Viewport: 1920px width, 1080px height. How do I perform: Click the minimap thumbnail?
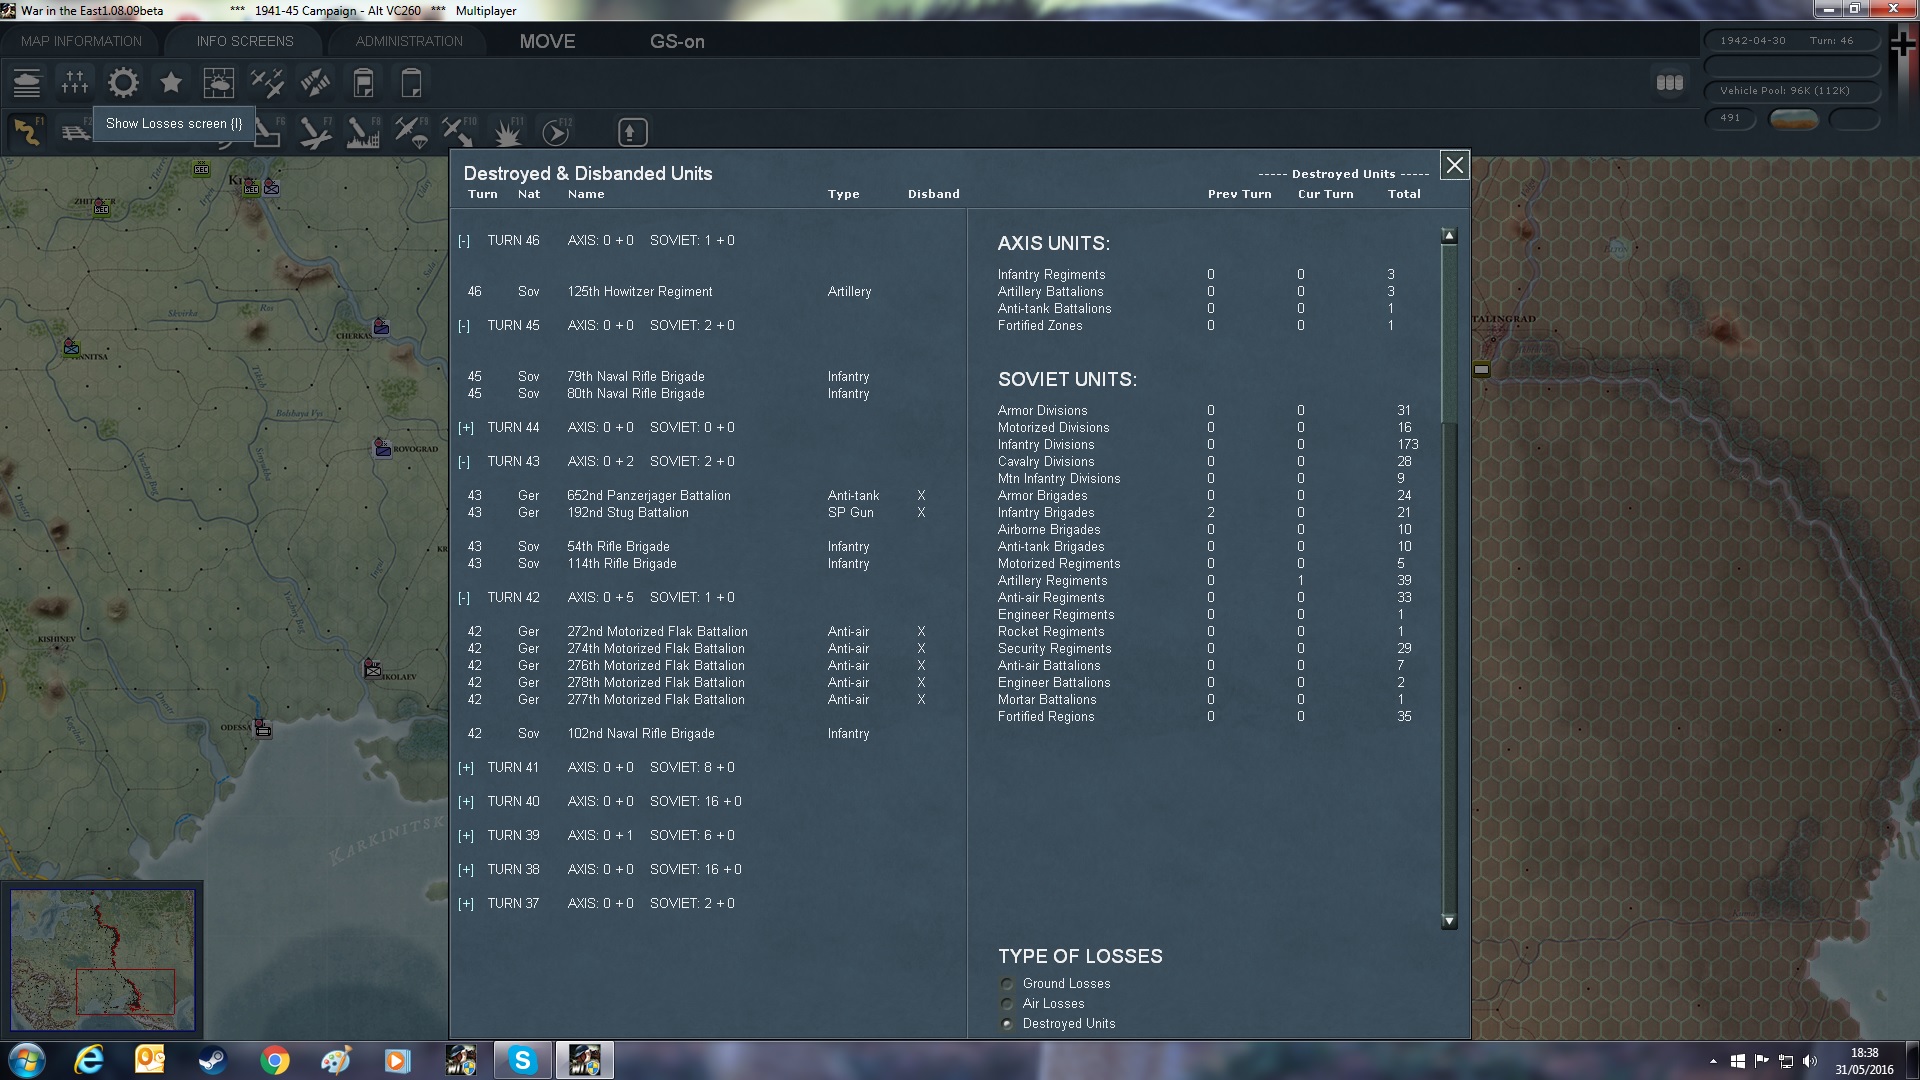(102, 960)
